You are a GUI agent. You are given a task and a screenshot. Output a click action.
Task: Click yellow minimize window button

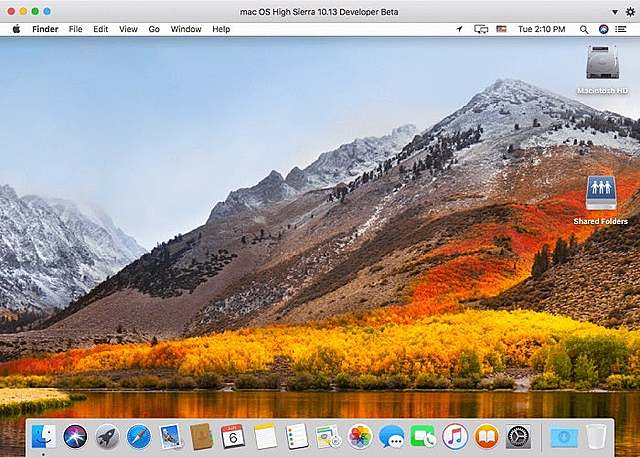pos(23,11)
